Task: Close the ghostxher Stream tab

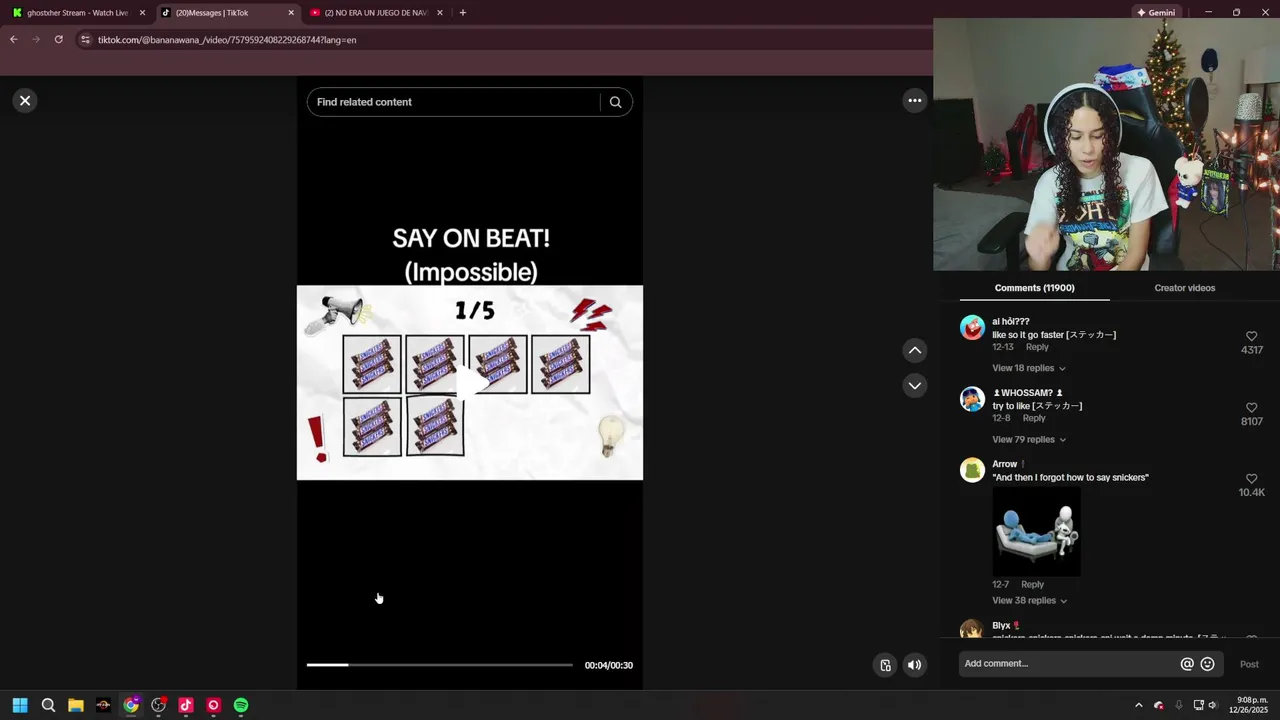Action: pyautogui.click(x=142, y=13)
